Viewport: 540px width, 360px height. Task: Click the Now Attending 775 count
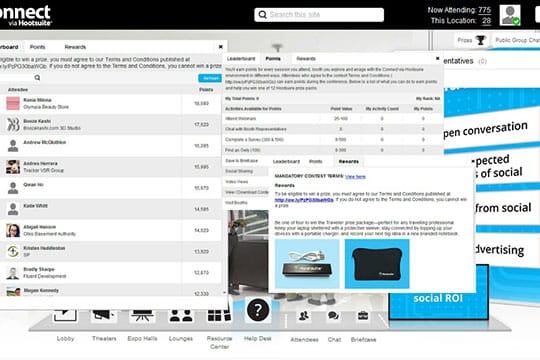point(484,10)
